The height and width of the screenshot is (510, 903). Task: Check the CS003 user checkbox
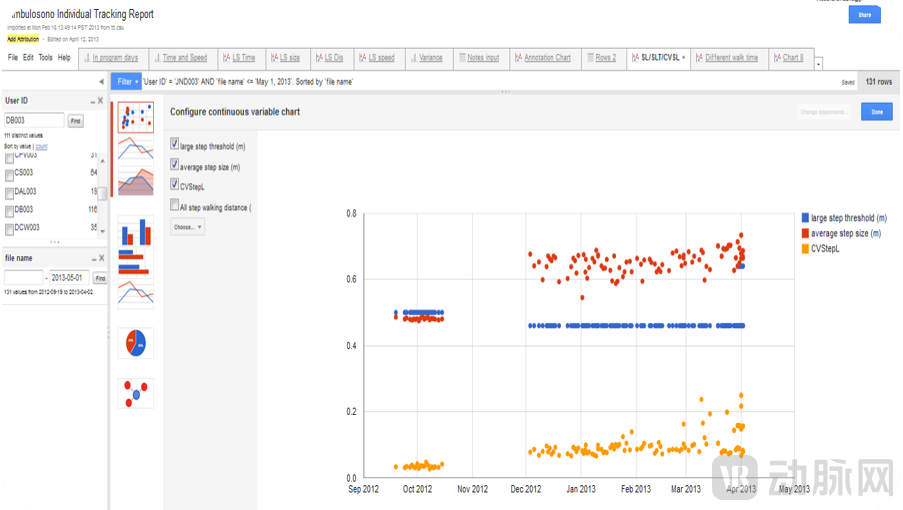(x=9, y=174)
